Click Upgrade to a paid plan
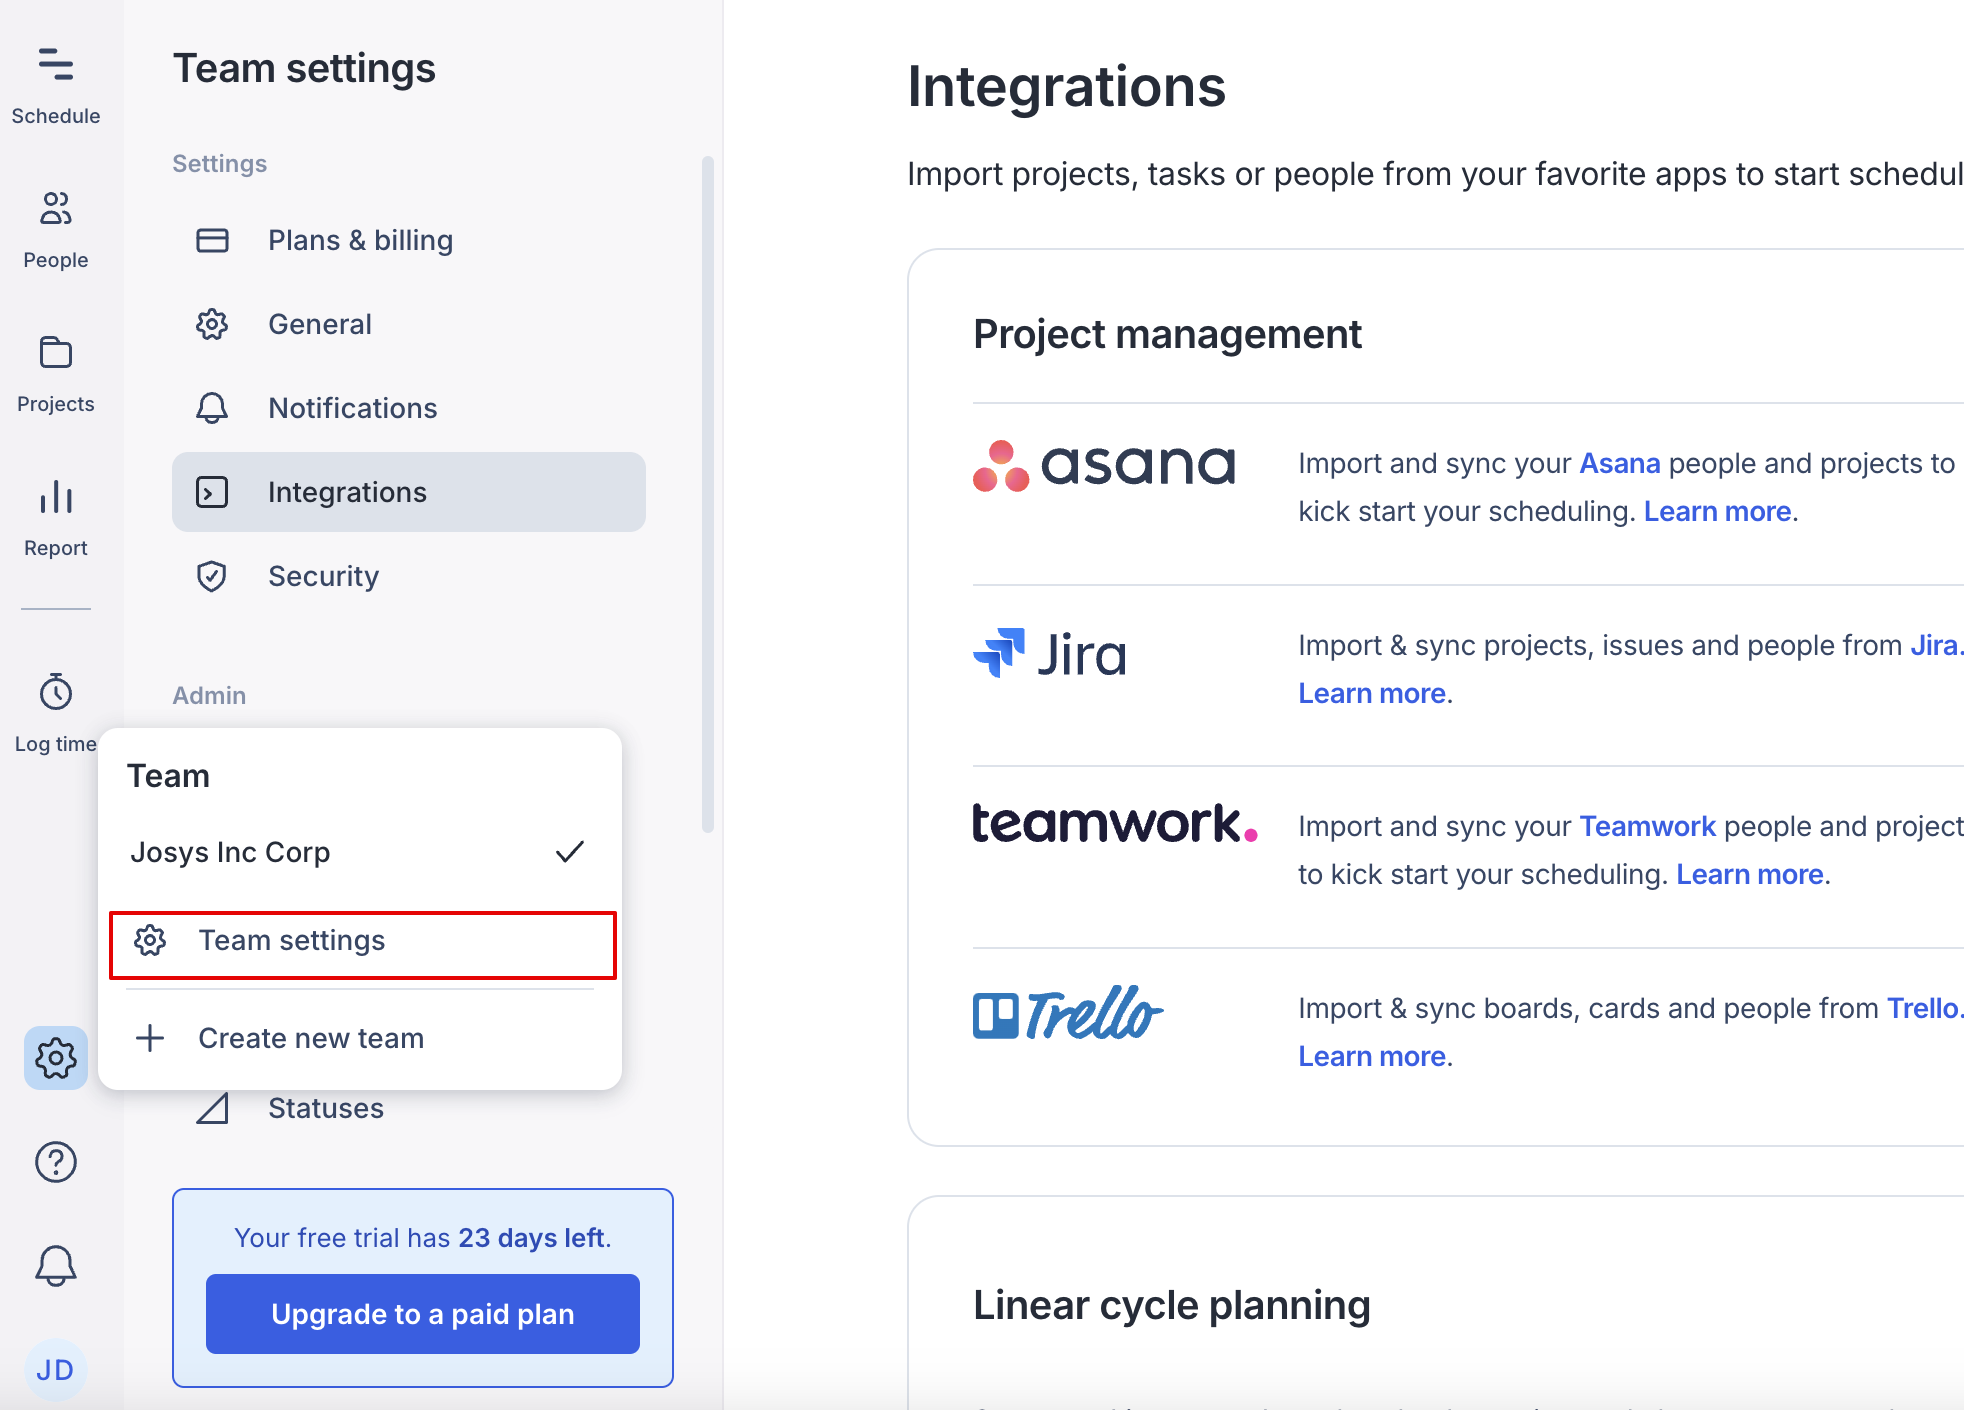This screenshot has height=1410, width=1964. [422, 1314]
